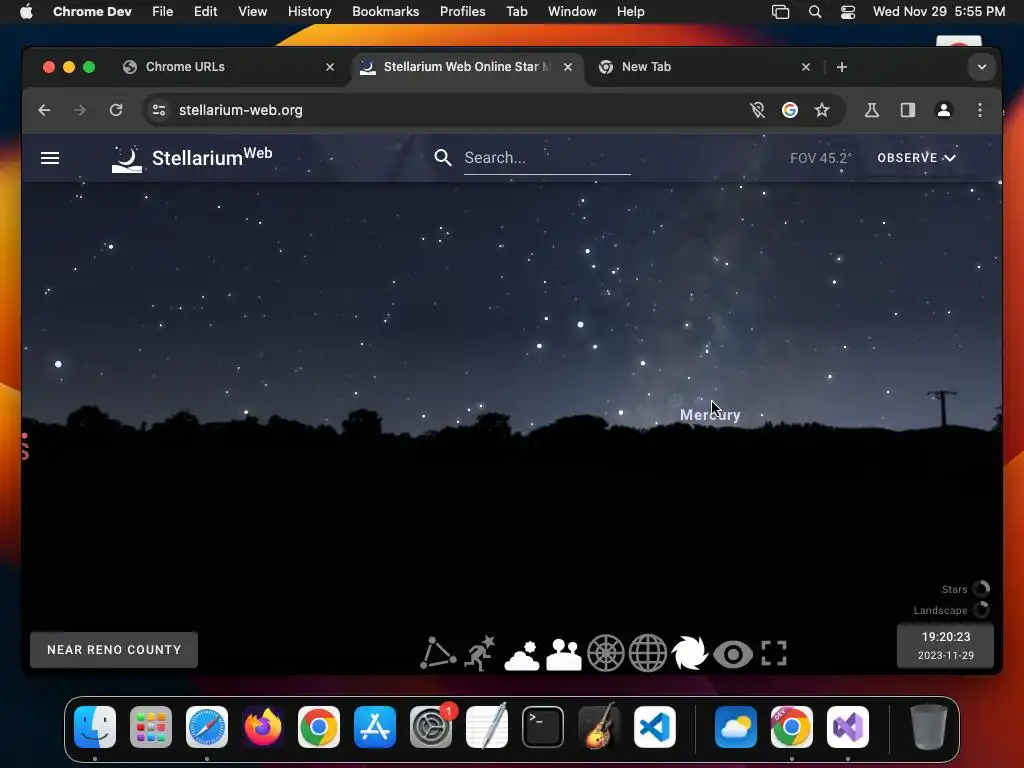Open Launchpad from the Dock
This screenshot has width=1024, height=768.
pyautogui.click(x=151, y=727)
